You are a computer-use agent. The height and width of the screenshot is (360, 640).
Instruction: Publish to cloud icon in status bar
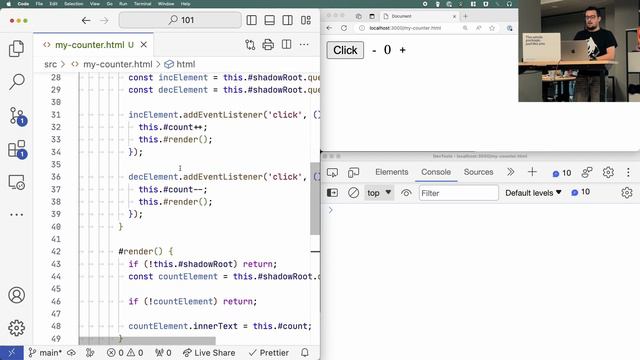71,353
